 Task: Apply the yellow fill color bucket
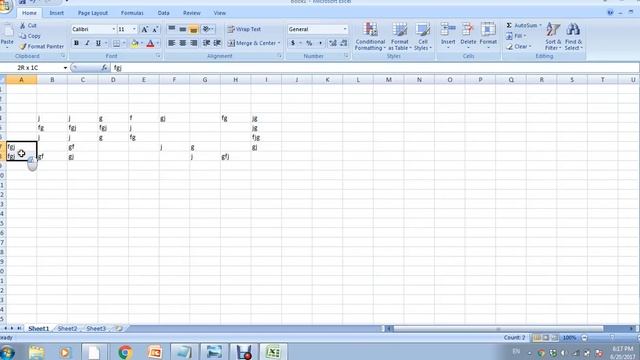point(135,43)
